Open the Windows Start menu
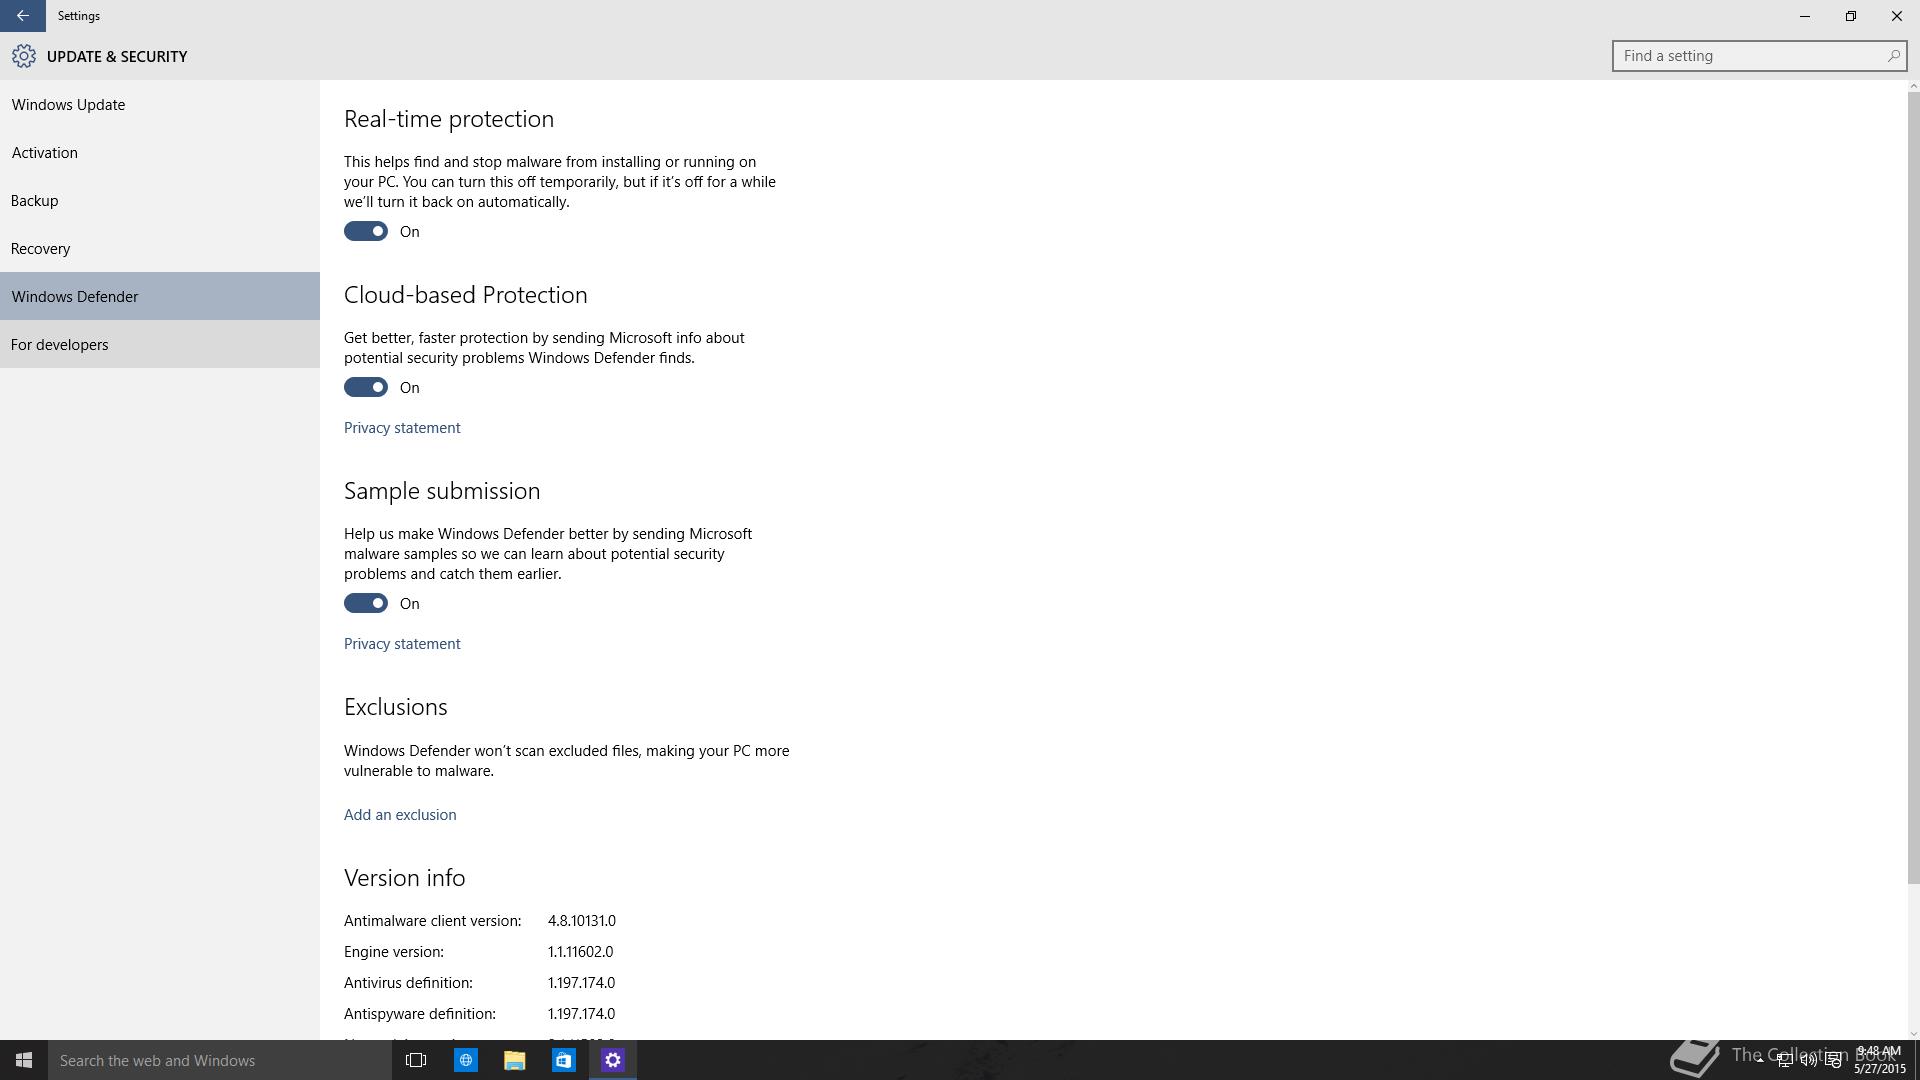 [24, 1060]
